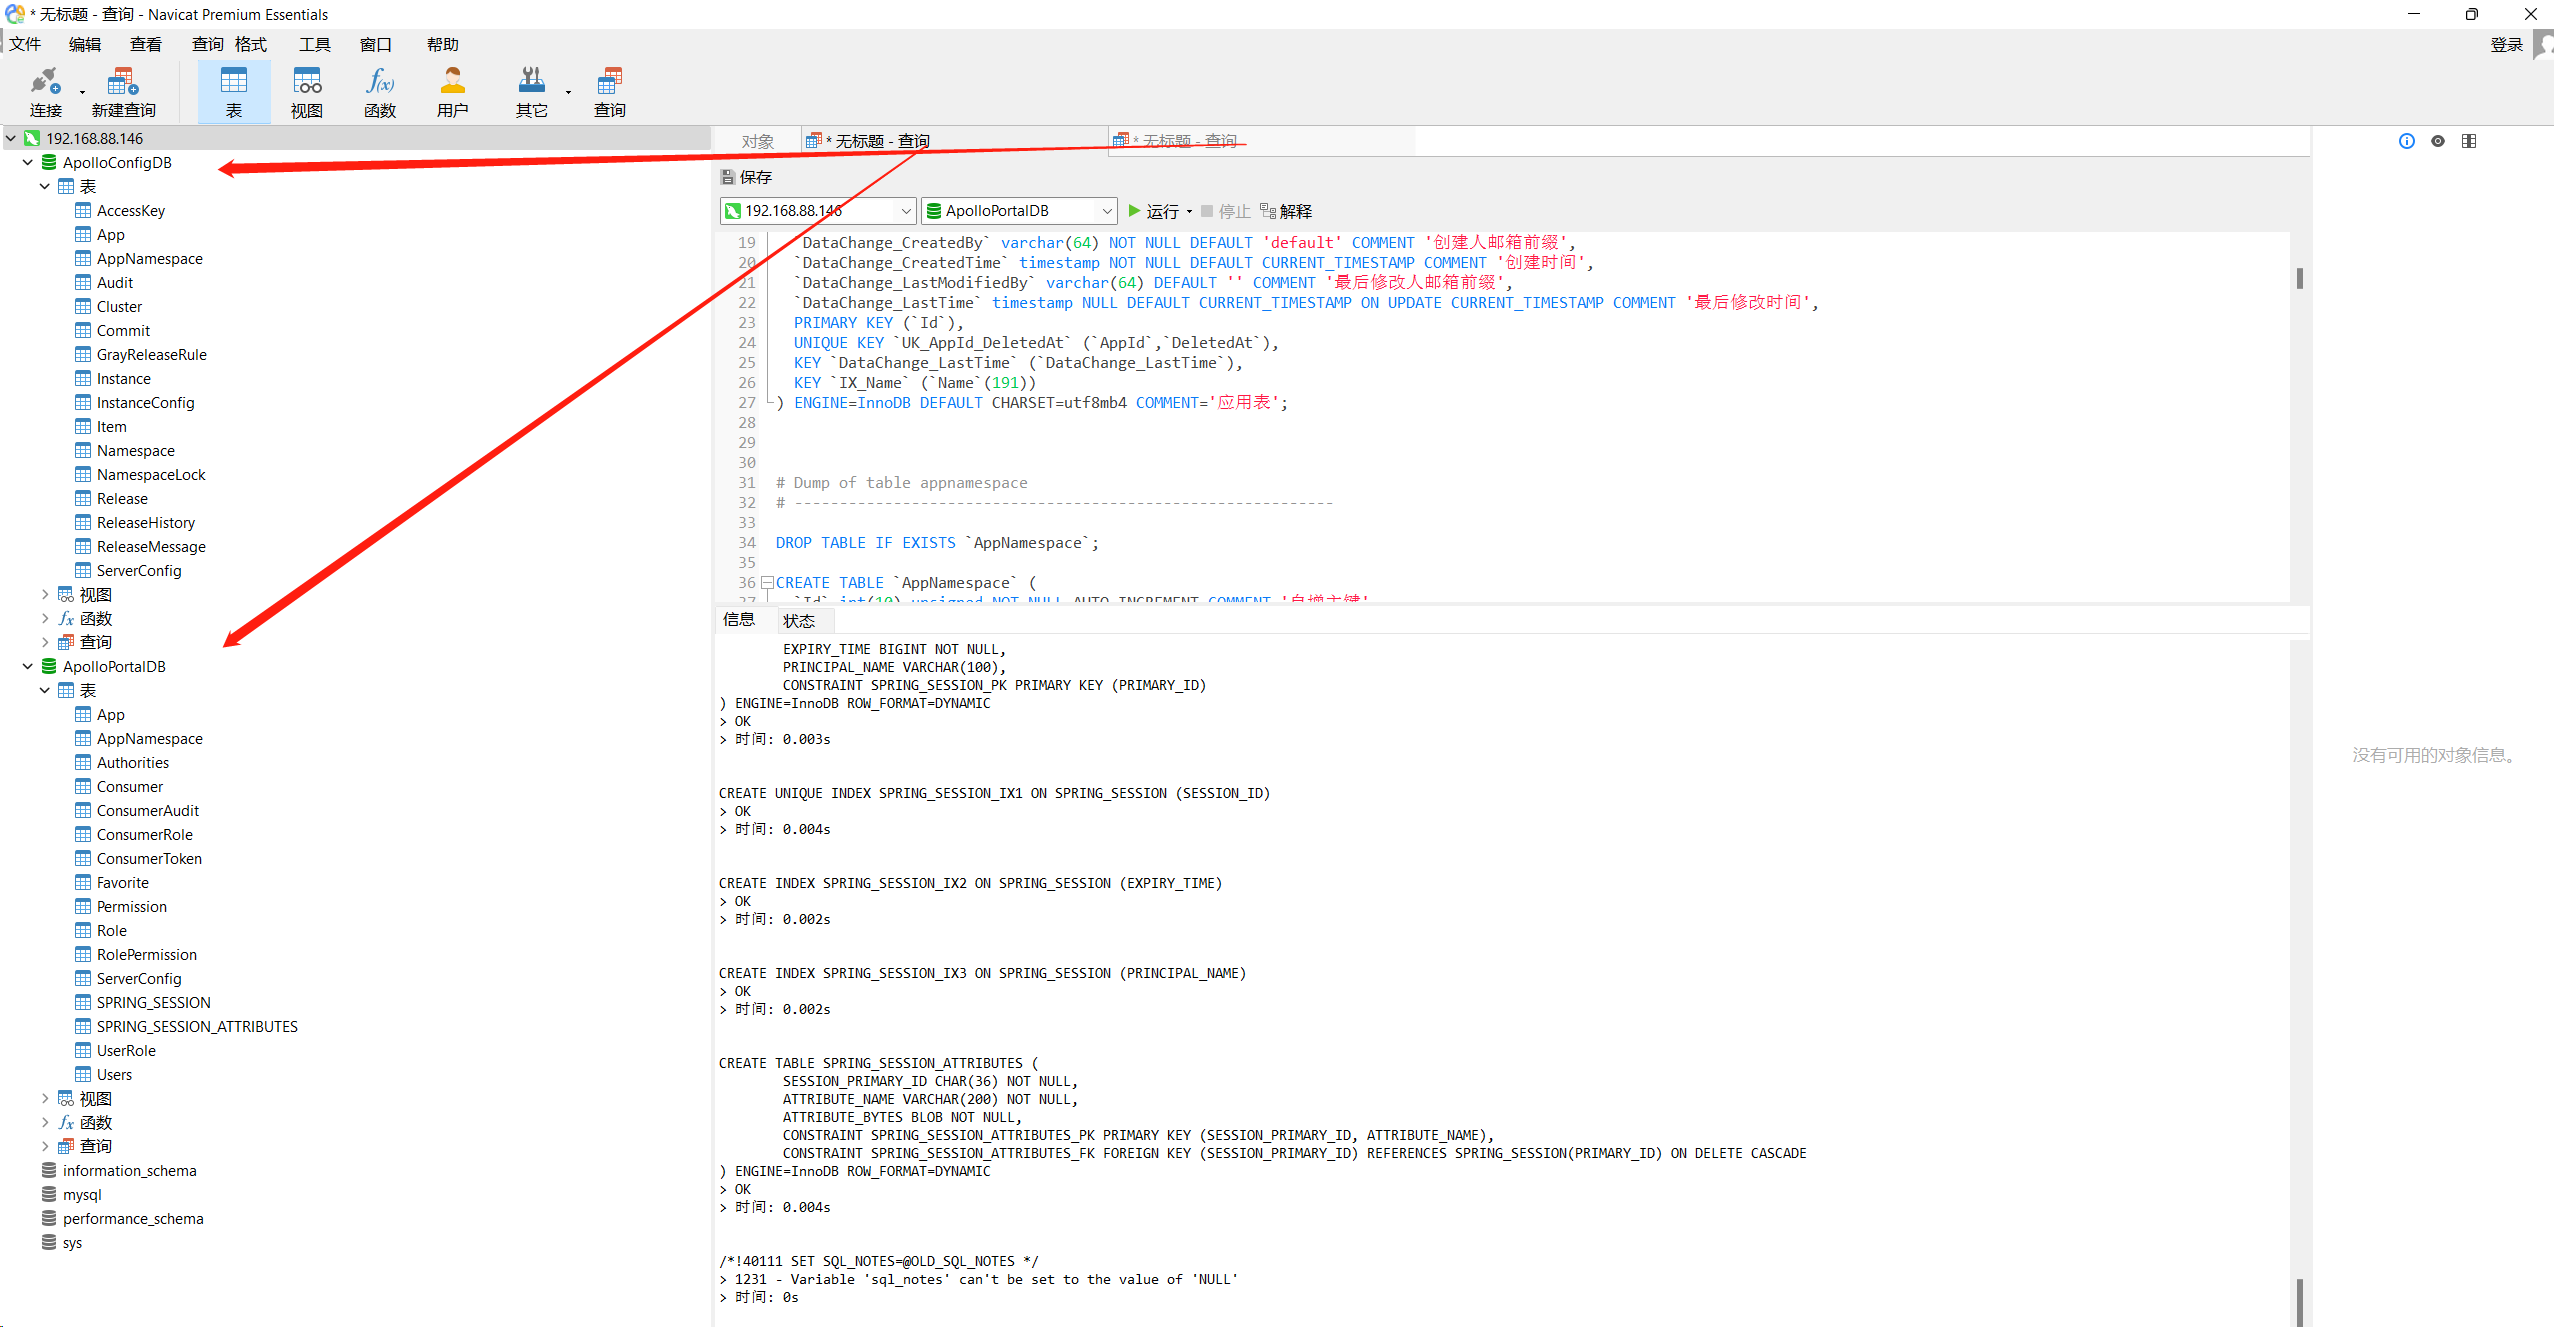This screenshot has height=1327, width=2554.
Task: Click the SQL editor vertical scrollbar
Action: (2299, 277)
